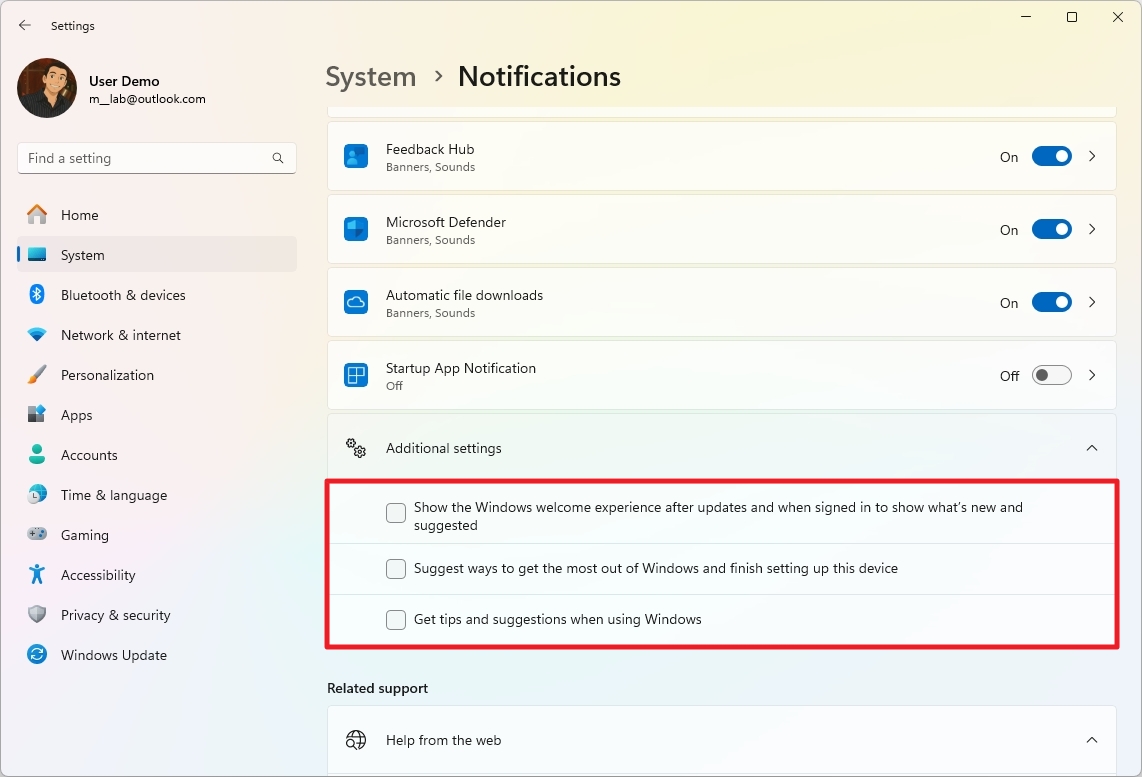This screenshot has height=777, width=1142.
Task: Click the user profile avatar picture
Action: [x=47, y=88]
